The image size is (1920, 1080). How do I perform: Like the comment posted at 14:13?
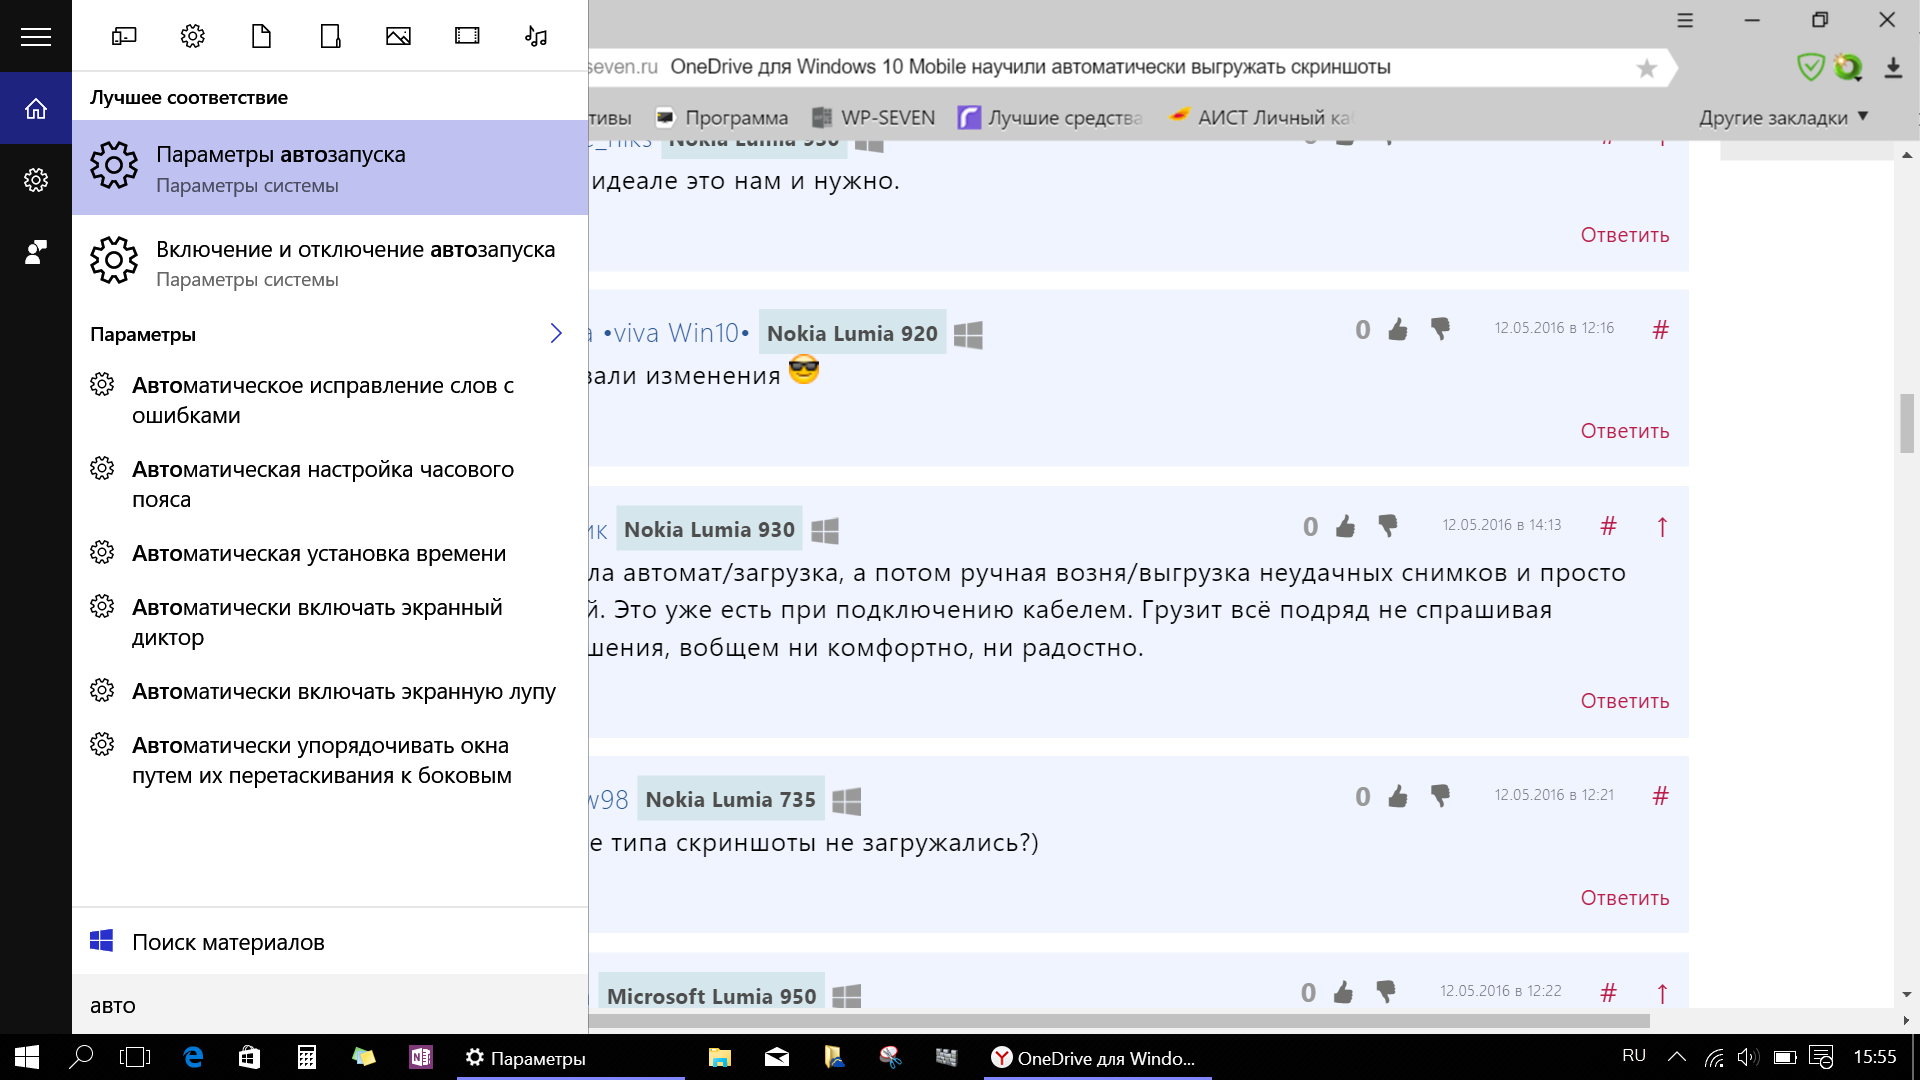(x=1345, y=526)
